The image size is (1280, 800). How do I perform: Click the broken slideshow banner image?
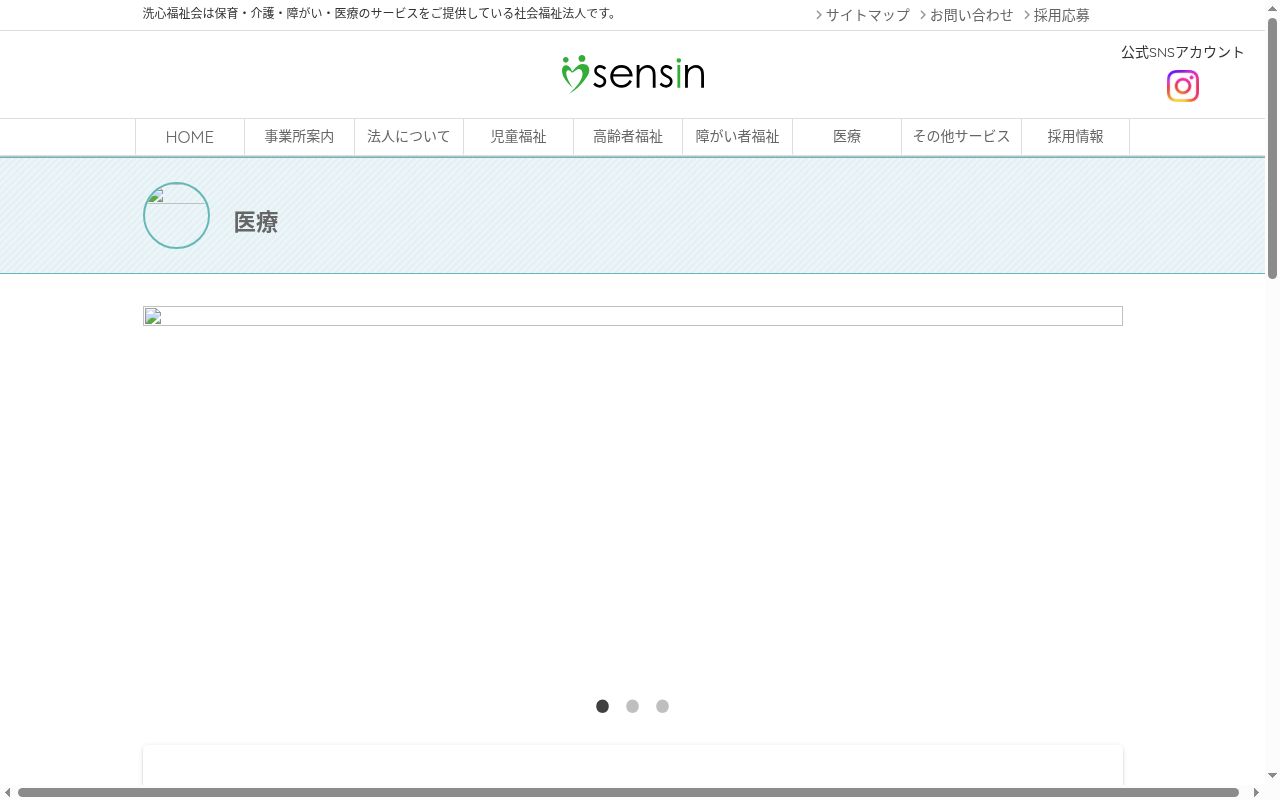pyautogui.click(x=633, y=316)
